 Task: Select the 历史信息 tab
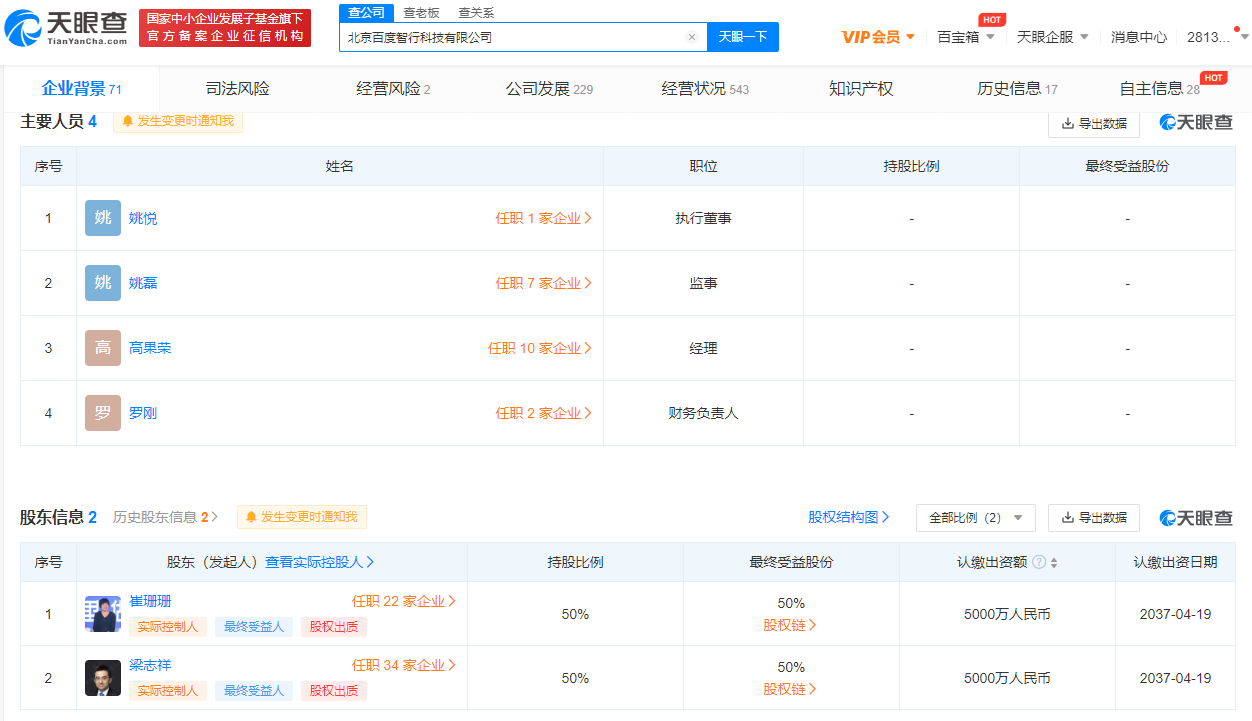[x=1017, y=89]
